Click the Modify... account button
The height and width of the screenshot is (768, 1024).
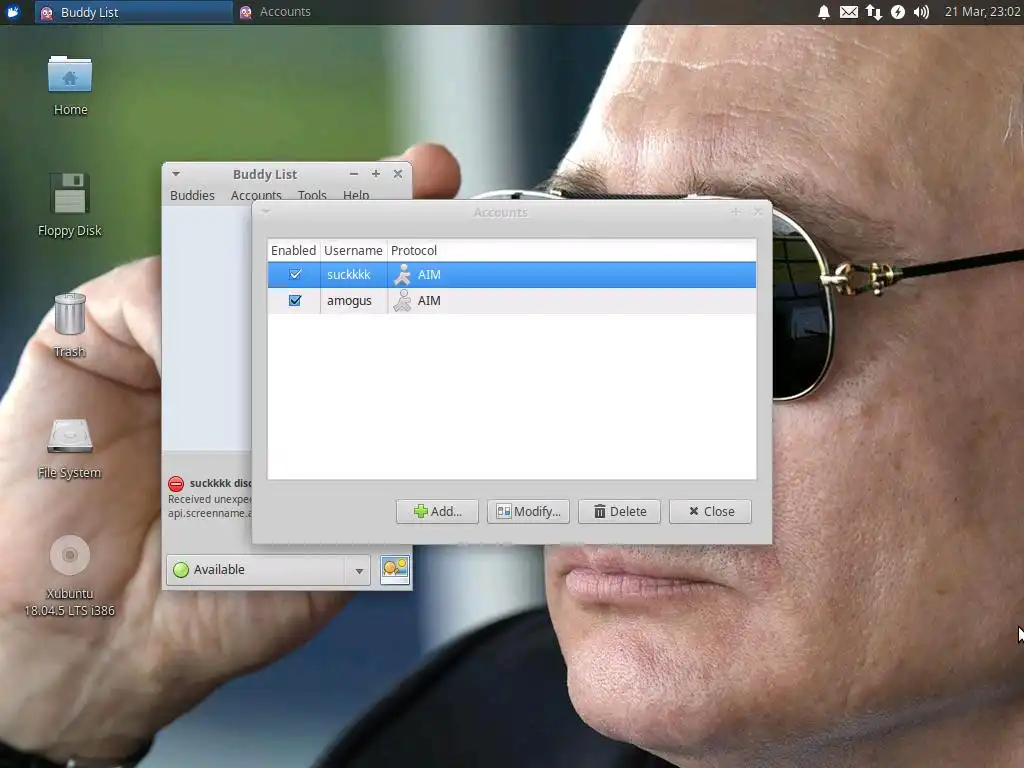click(528, 511)
